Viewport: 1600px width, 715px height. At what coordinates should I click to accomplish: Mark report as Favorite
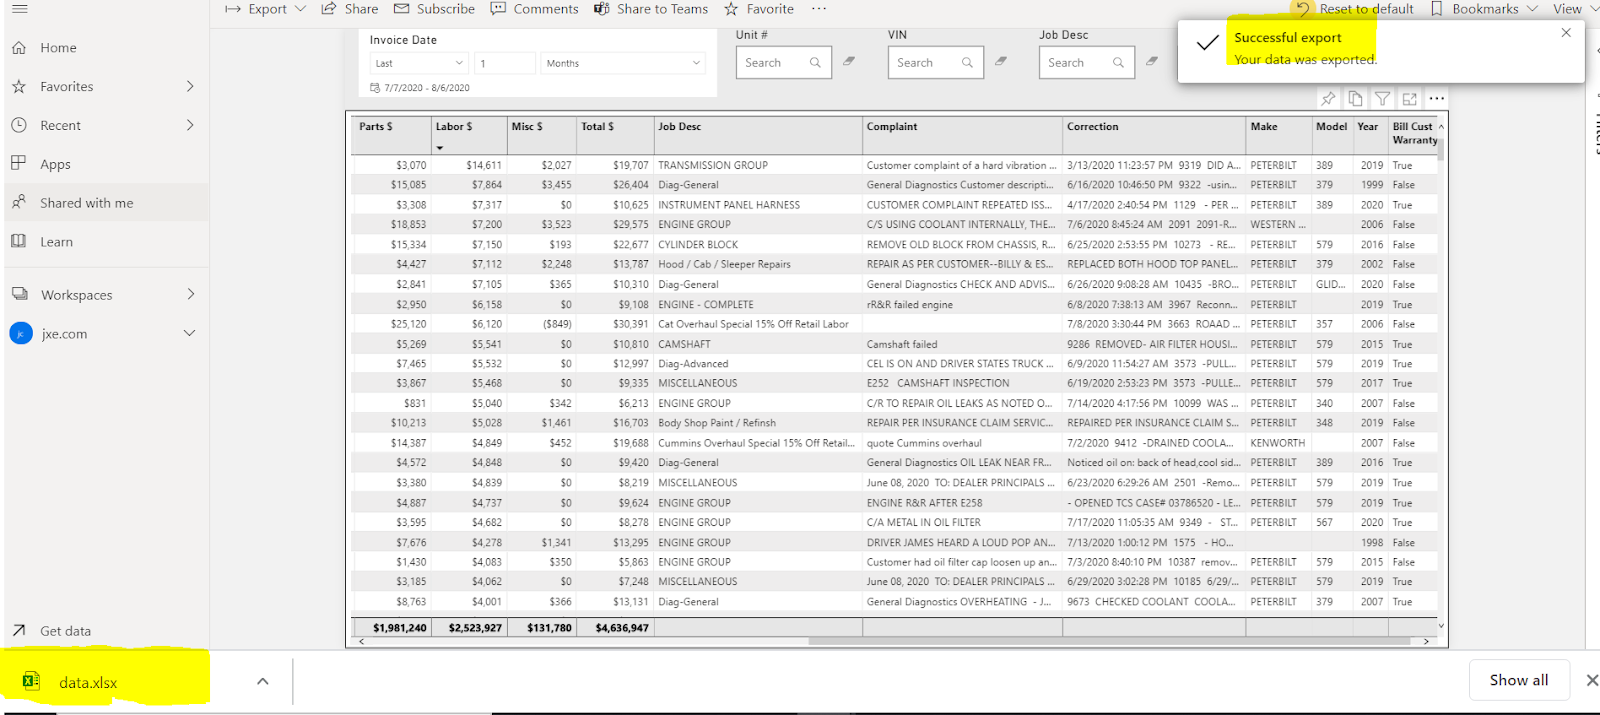[759, 9]
